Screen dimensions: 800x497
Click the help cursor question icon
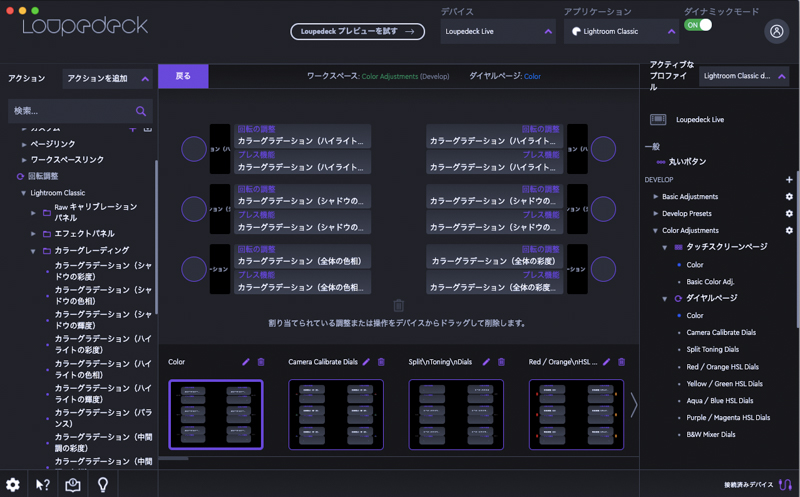(x=43, y=484)
